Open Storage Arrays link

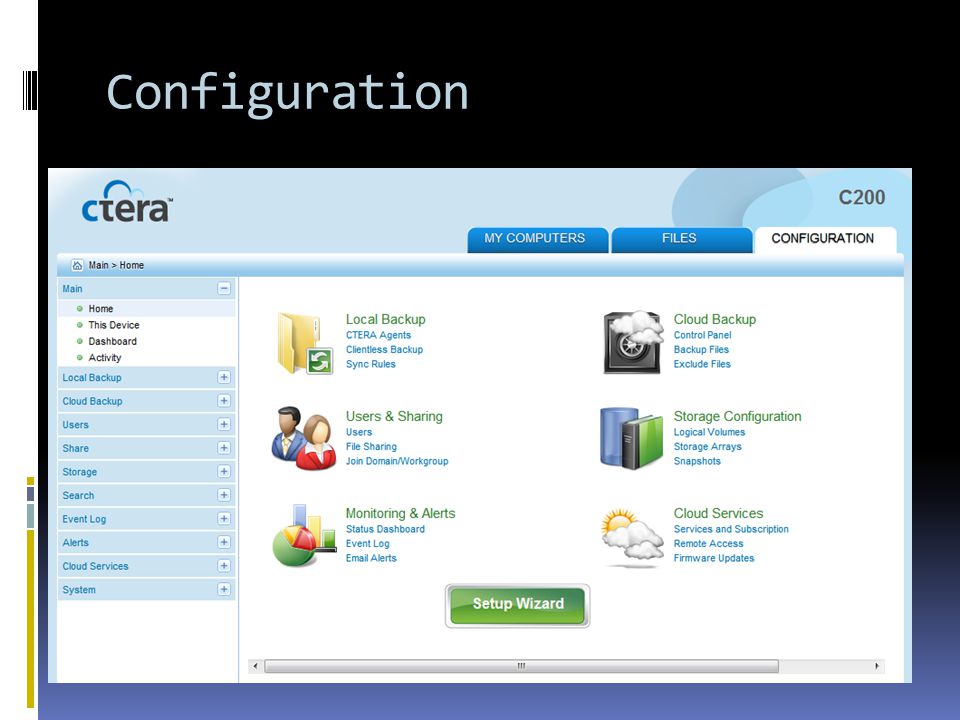coord(707,447)
